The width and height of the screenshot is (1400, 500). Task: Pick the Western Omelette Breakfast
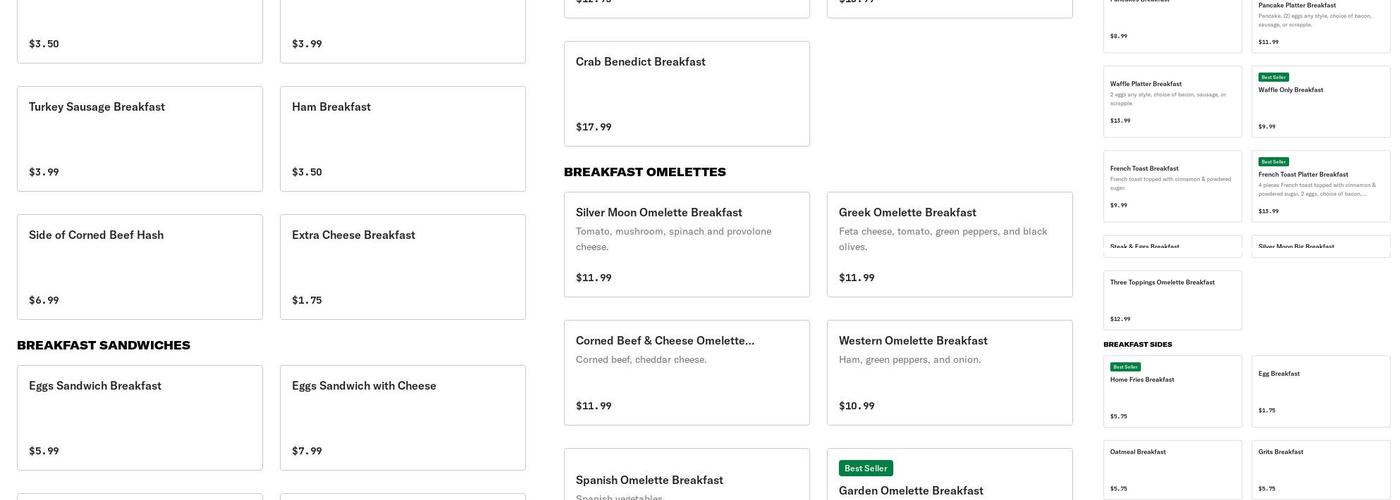click(x=950, y=372)
